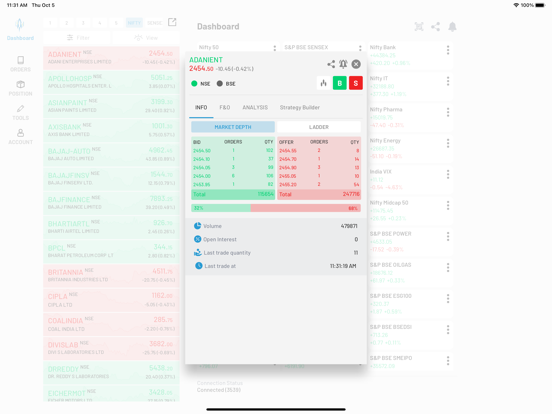Tap the fullscreen scan icon on Dashboard header
The height and width of the screenshot is (414, 552).
click(x=419, y=27)
